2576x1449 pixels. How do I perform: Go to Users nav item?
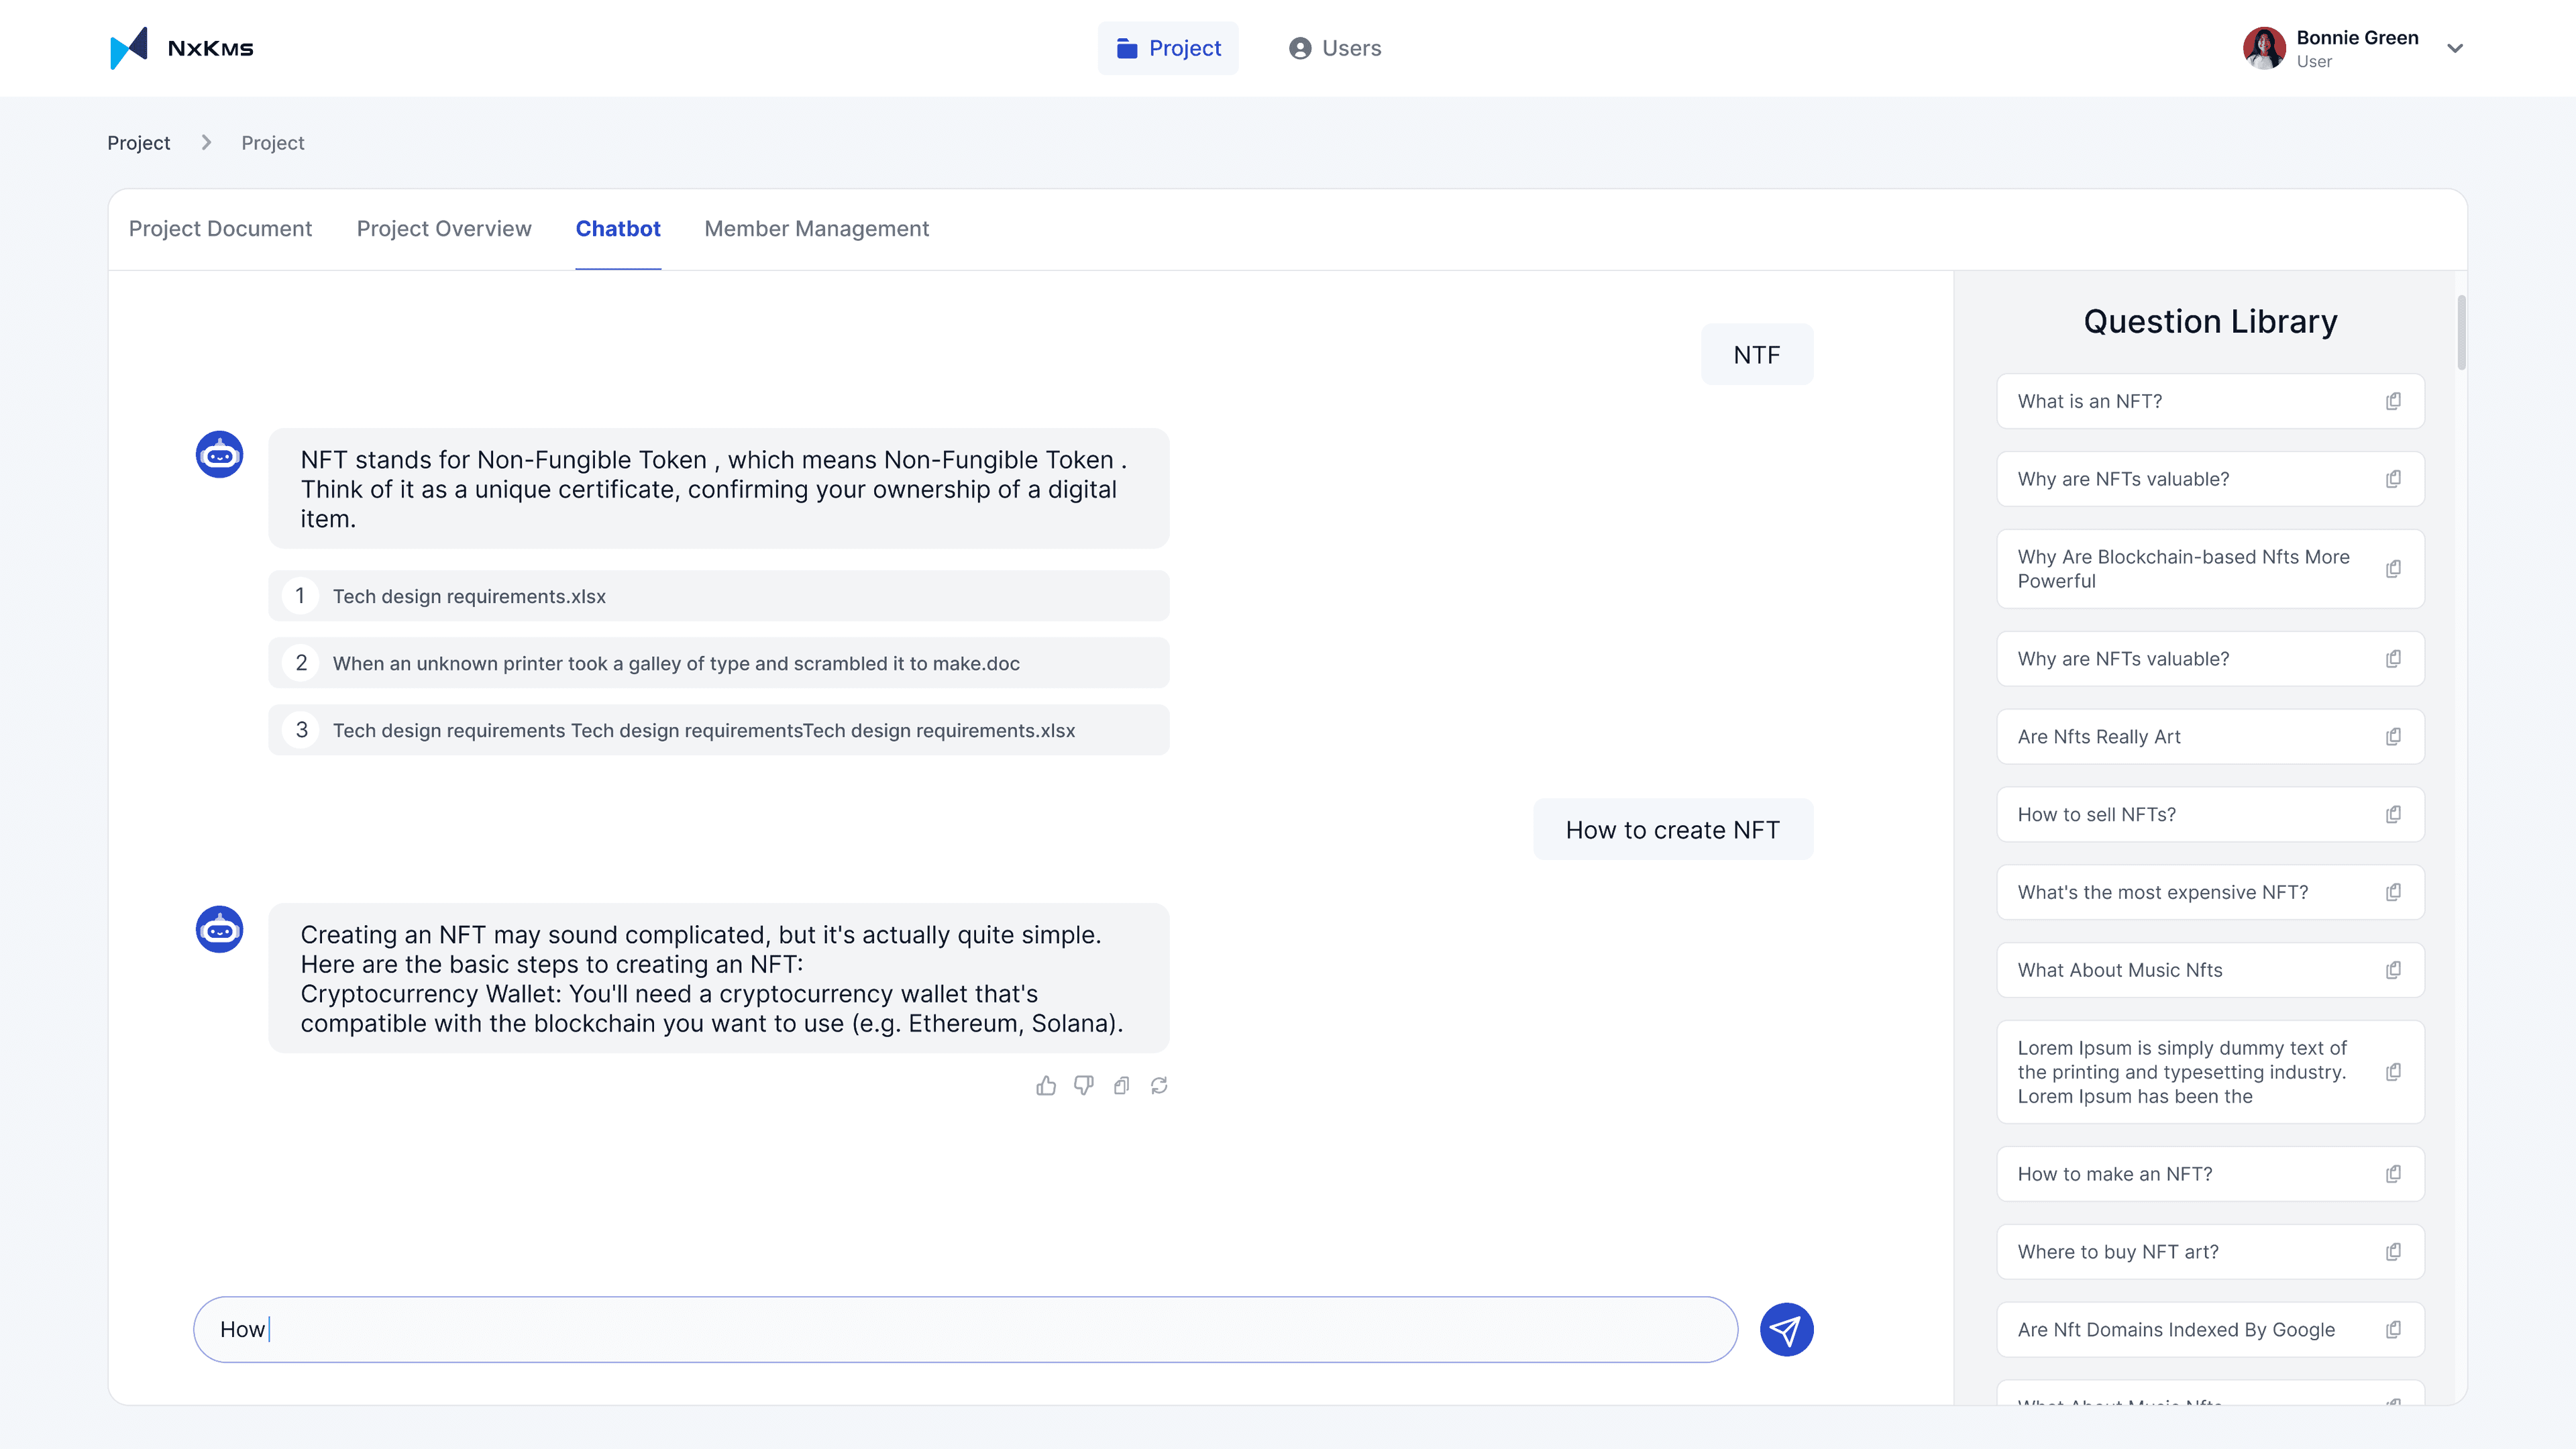1335,48
